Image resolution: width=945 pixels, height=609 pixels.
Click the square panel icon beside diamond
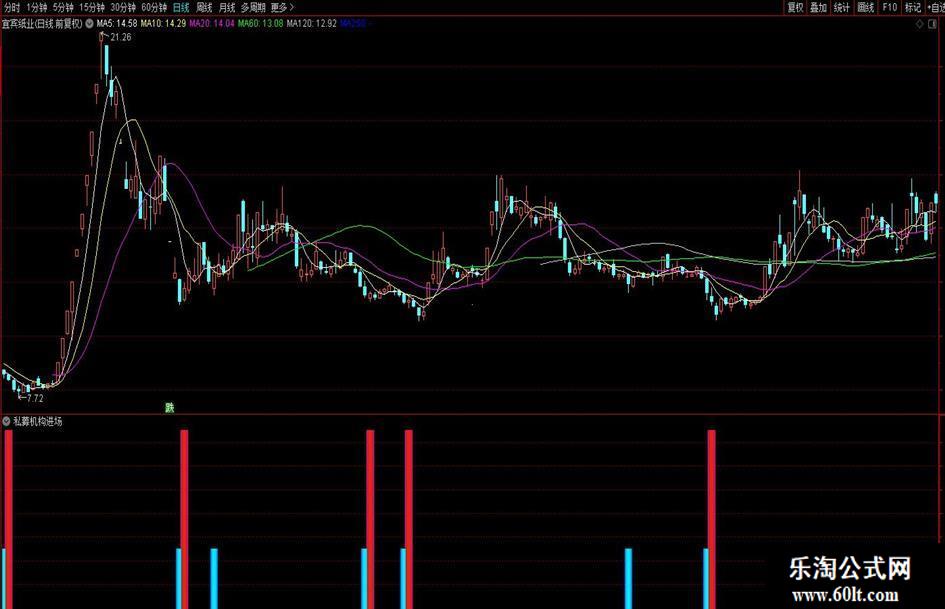pos(933,24)
